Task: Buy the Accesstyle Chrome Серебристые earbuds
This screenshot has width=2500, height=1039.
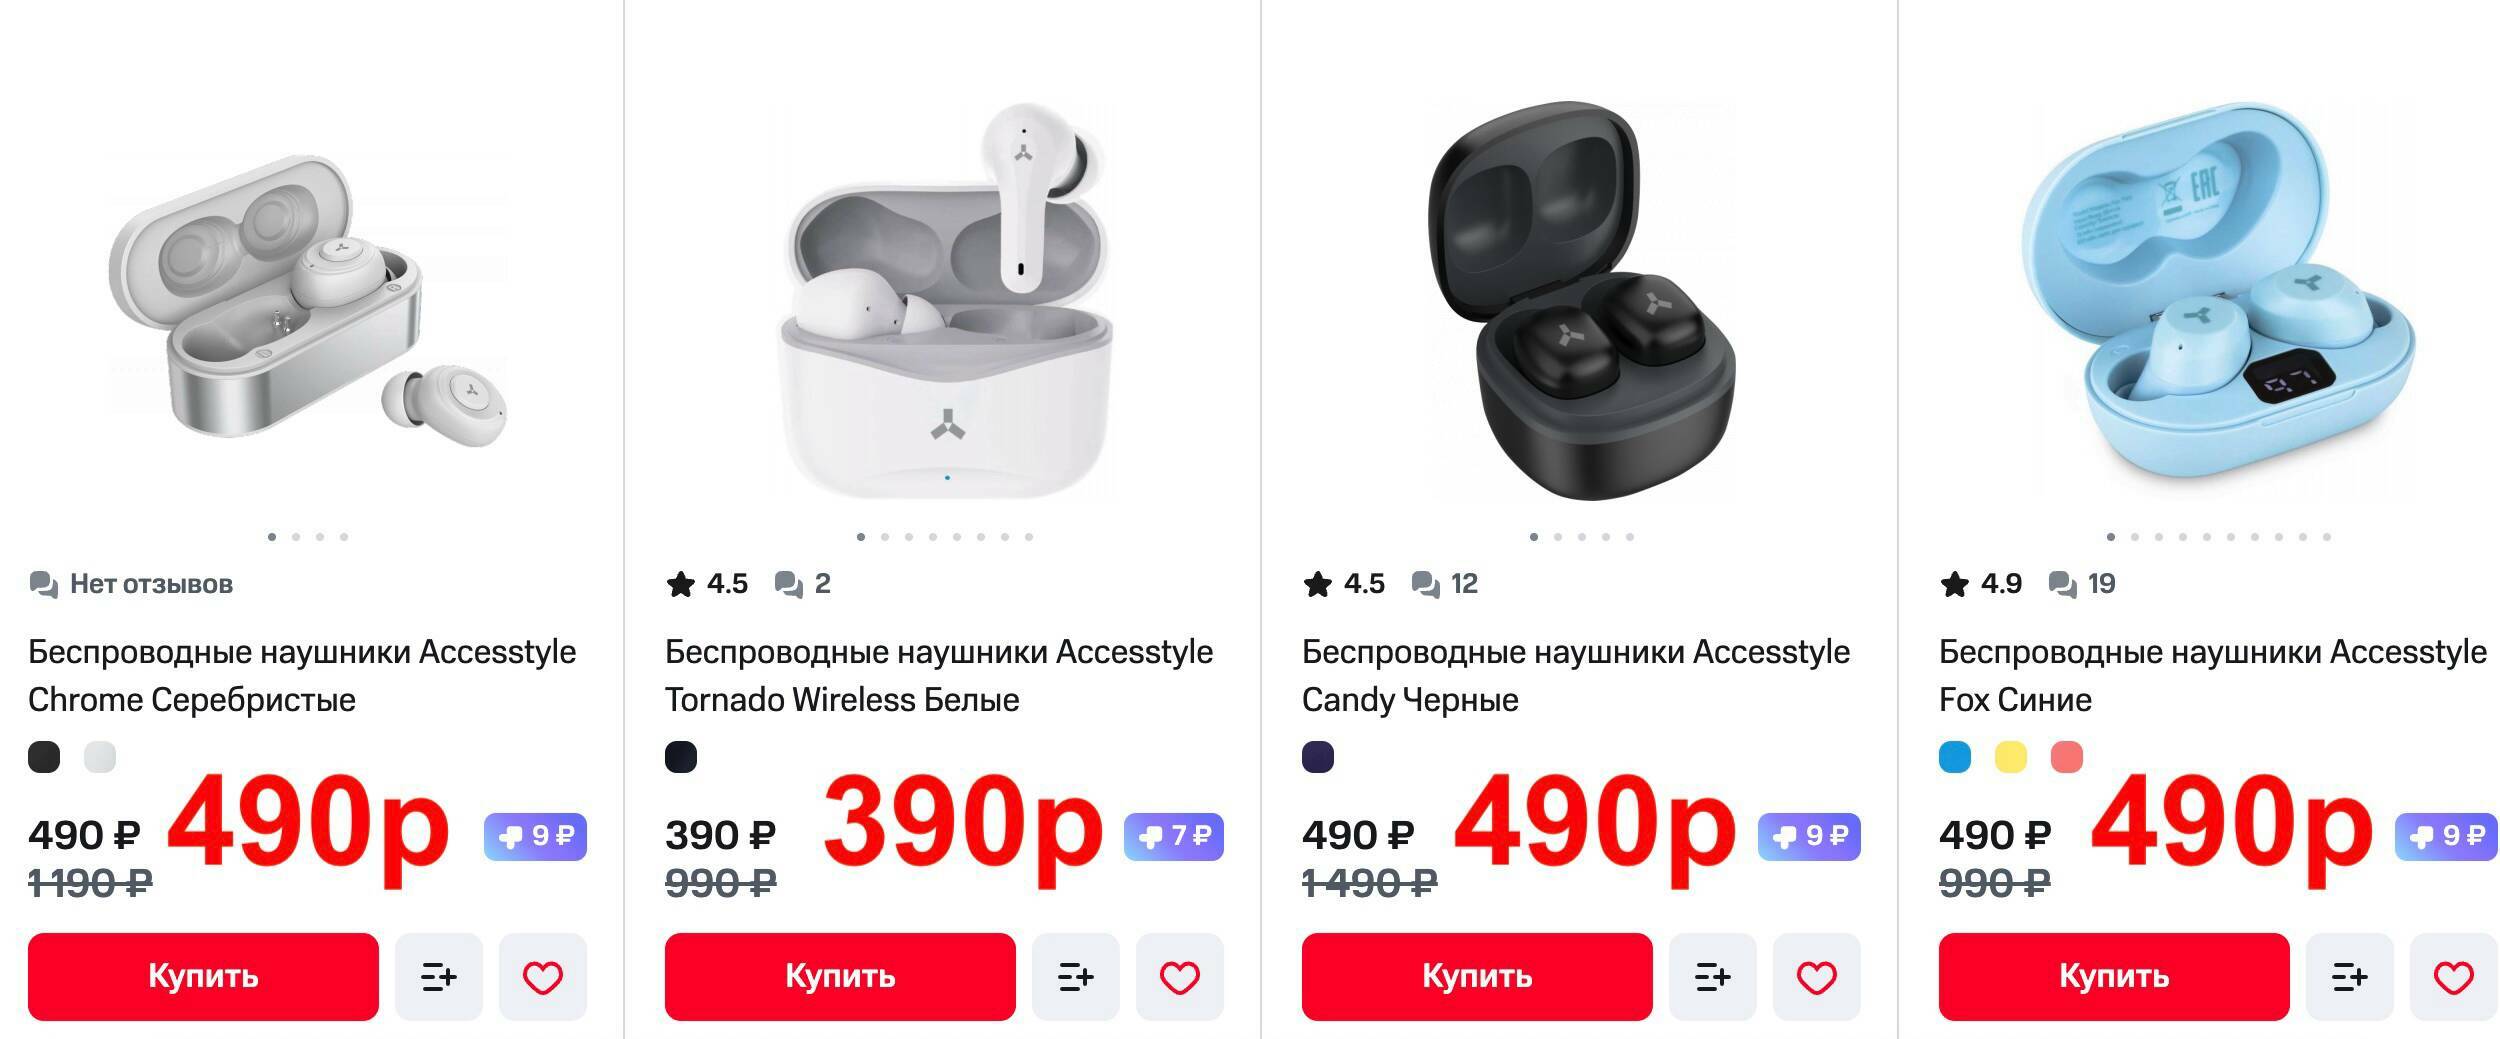Action: (203, 976)
